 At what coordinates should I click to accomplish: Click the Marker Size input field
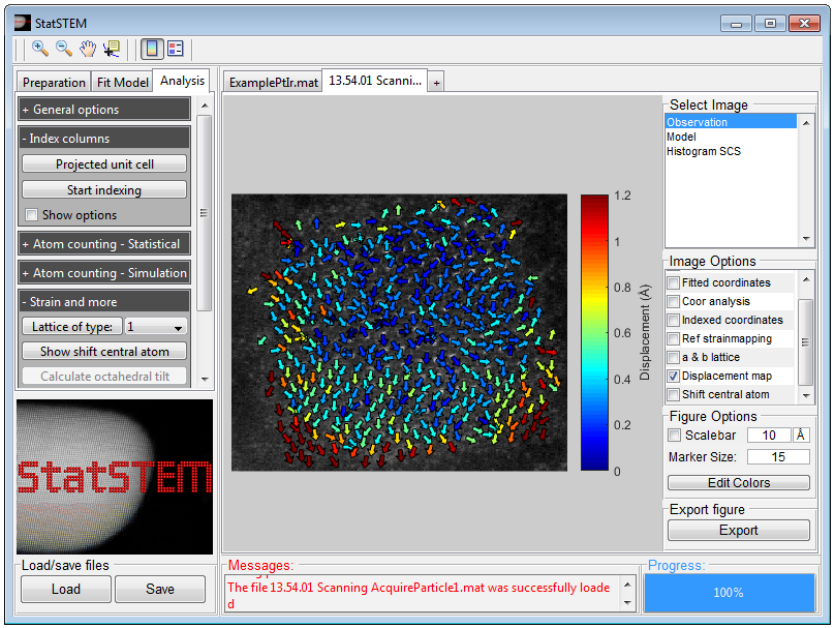tap(777, 457)
